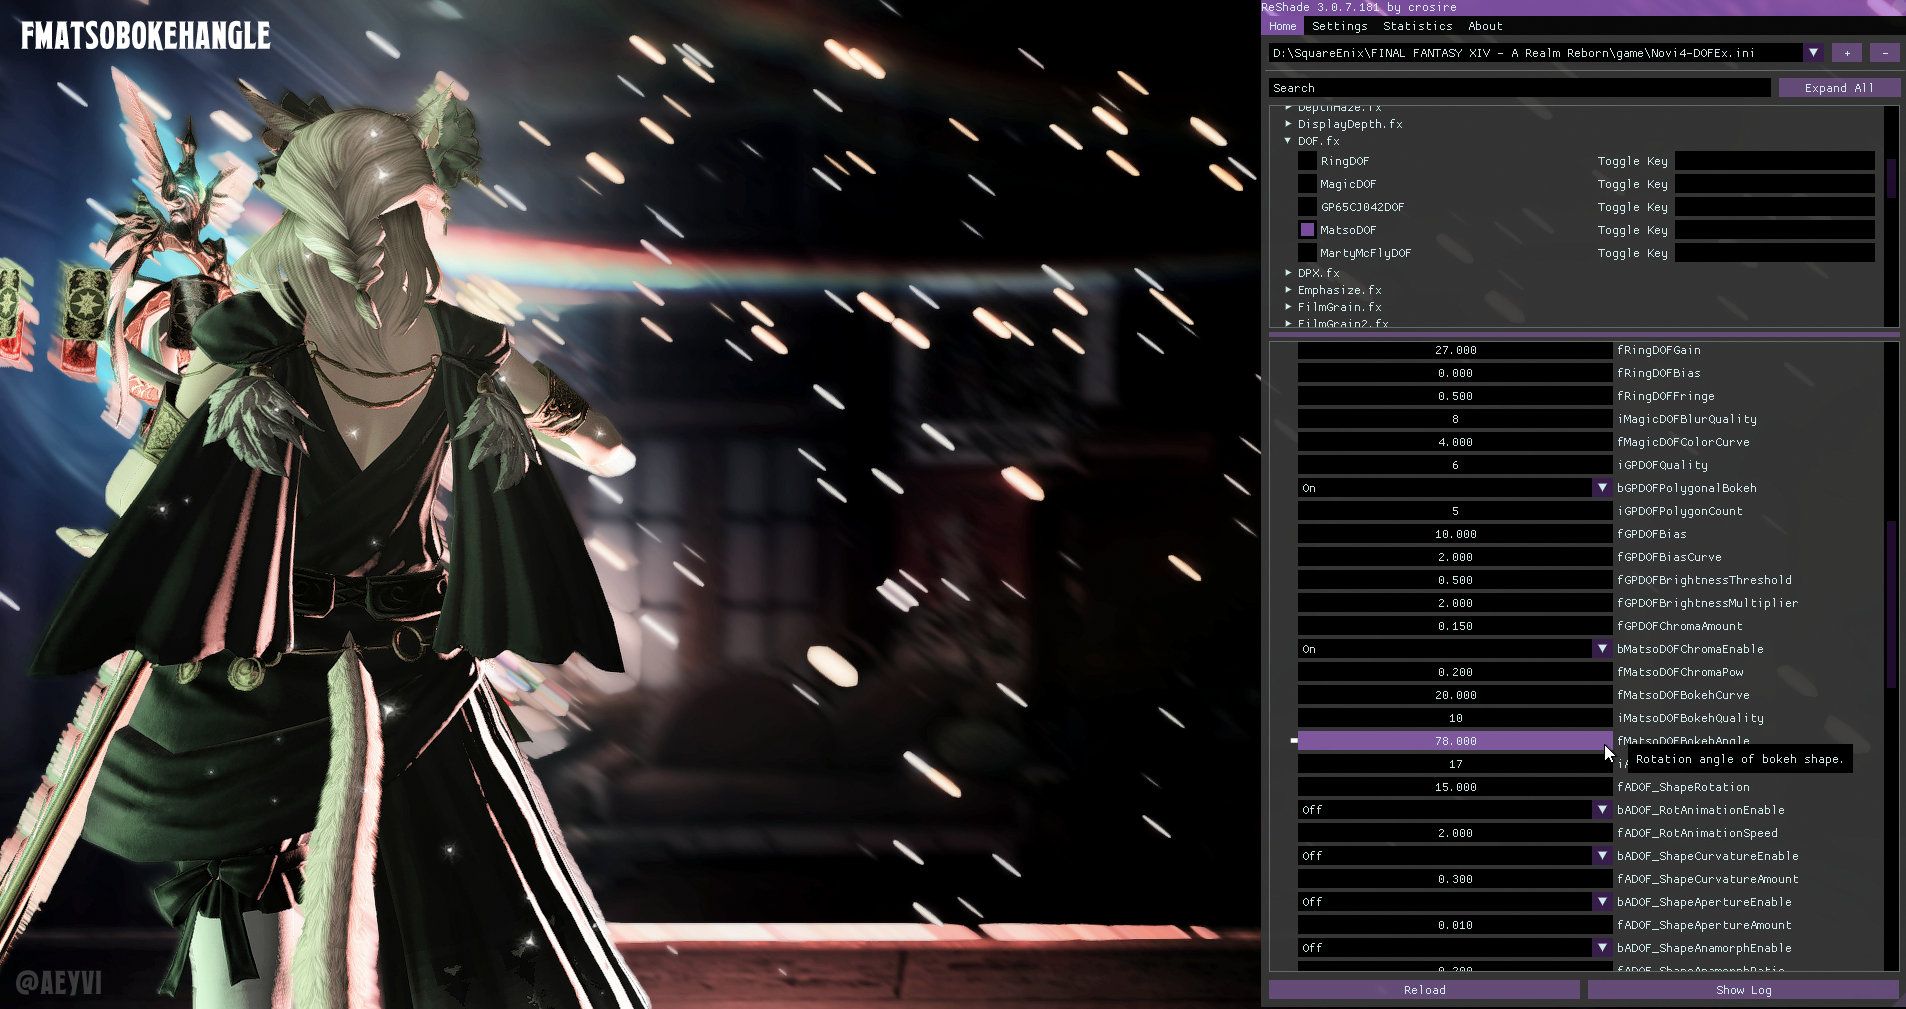The width and height of the screenshot is (1906, 1009).
Task: Click fMagicDOFColorCurve value field
Action: pos(1455,442)
